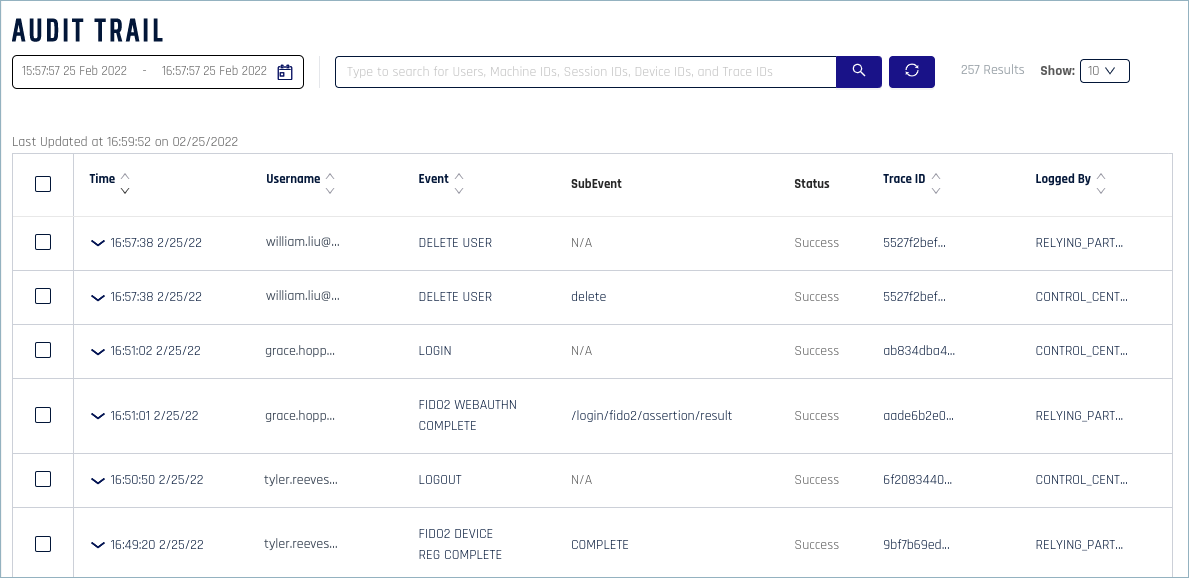
Task: Click the magnifying glass search button
Action: coord(858,72)
